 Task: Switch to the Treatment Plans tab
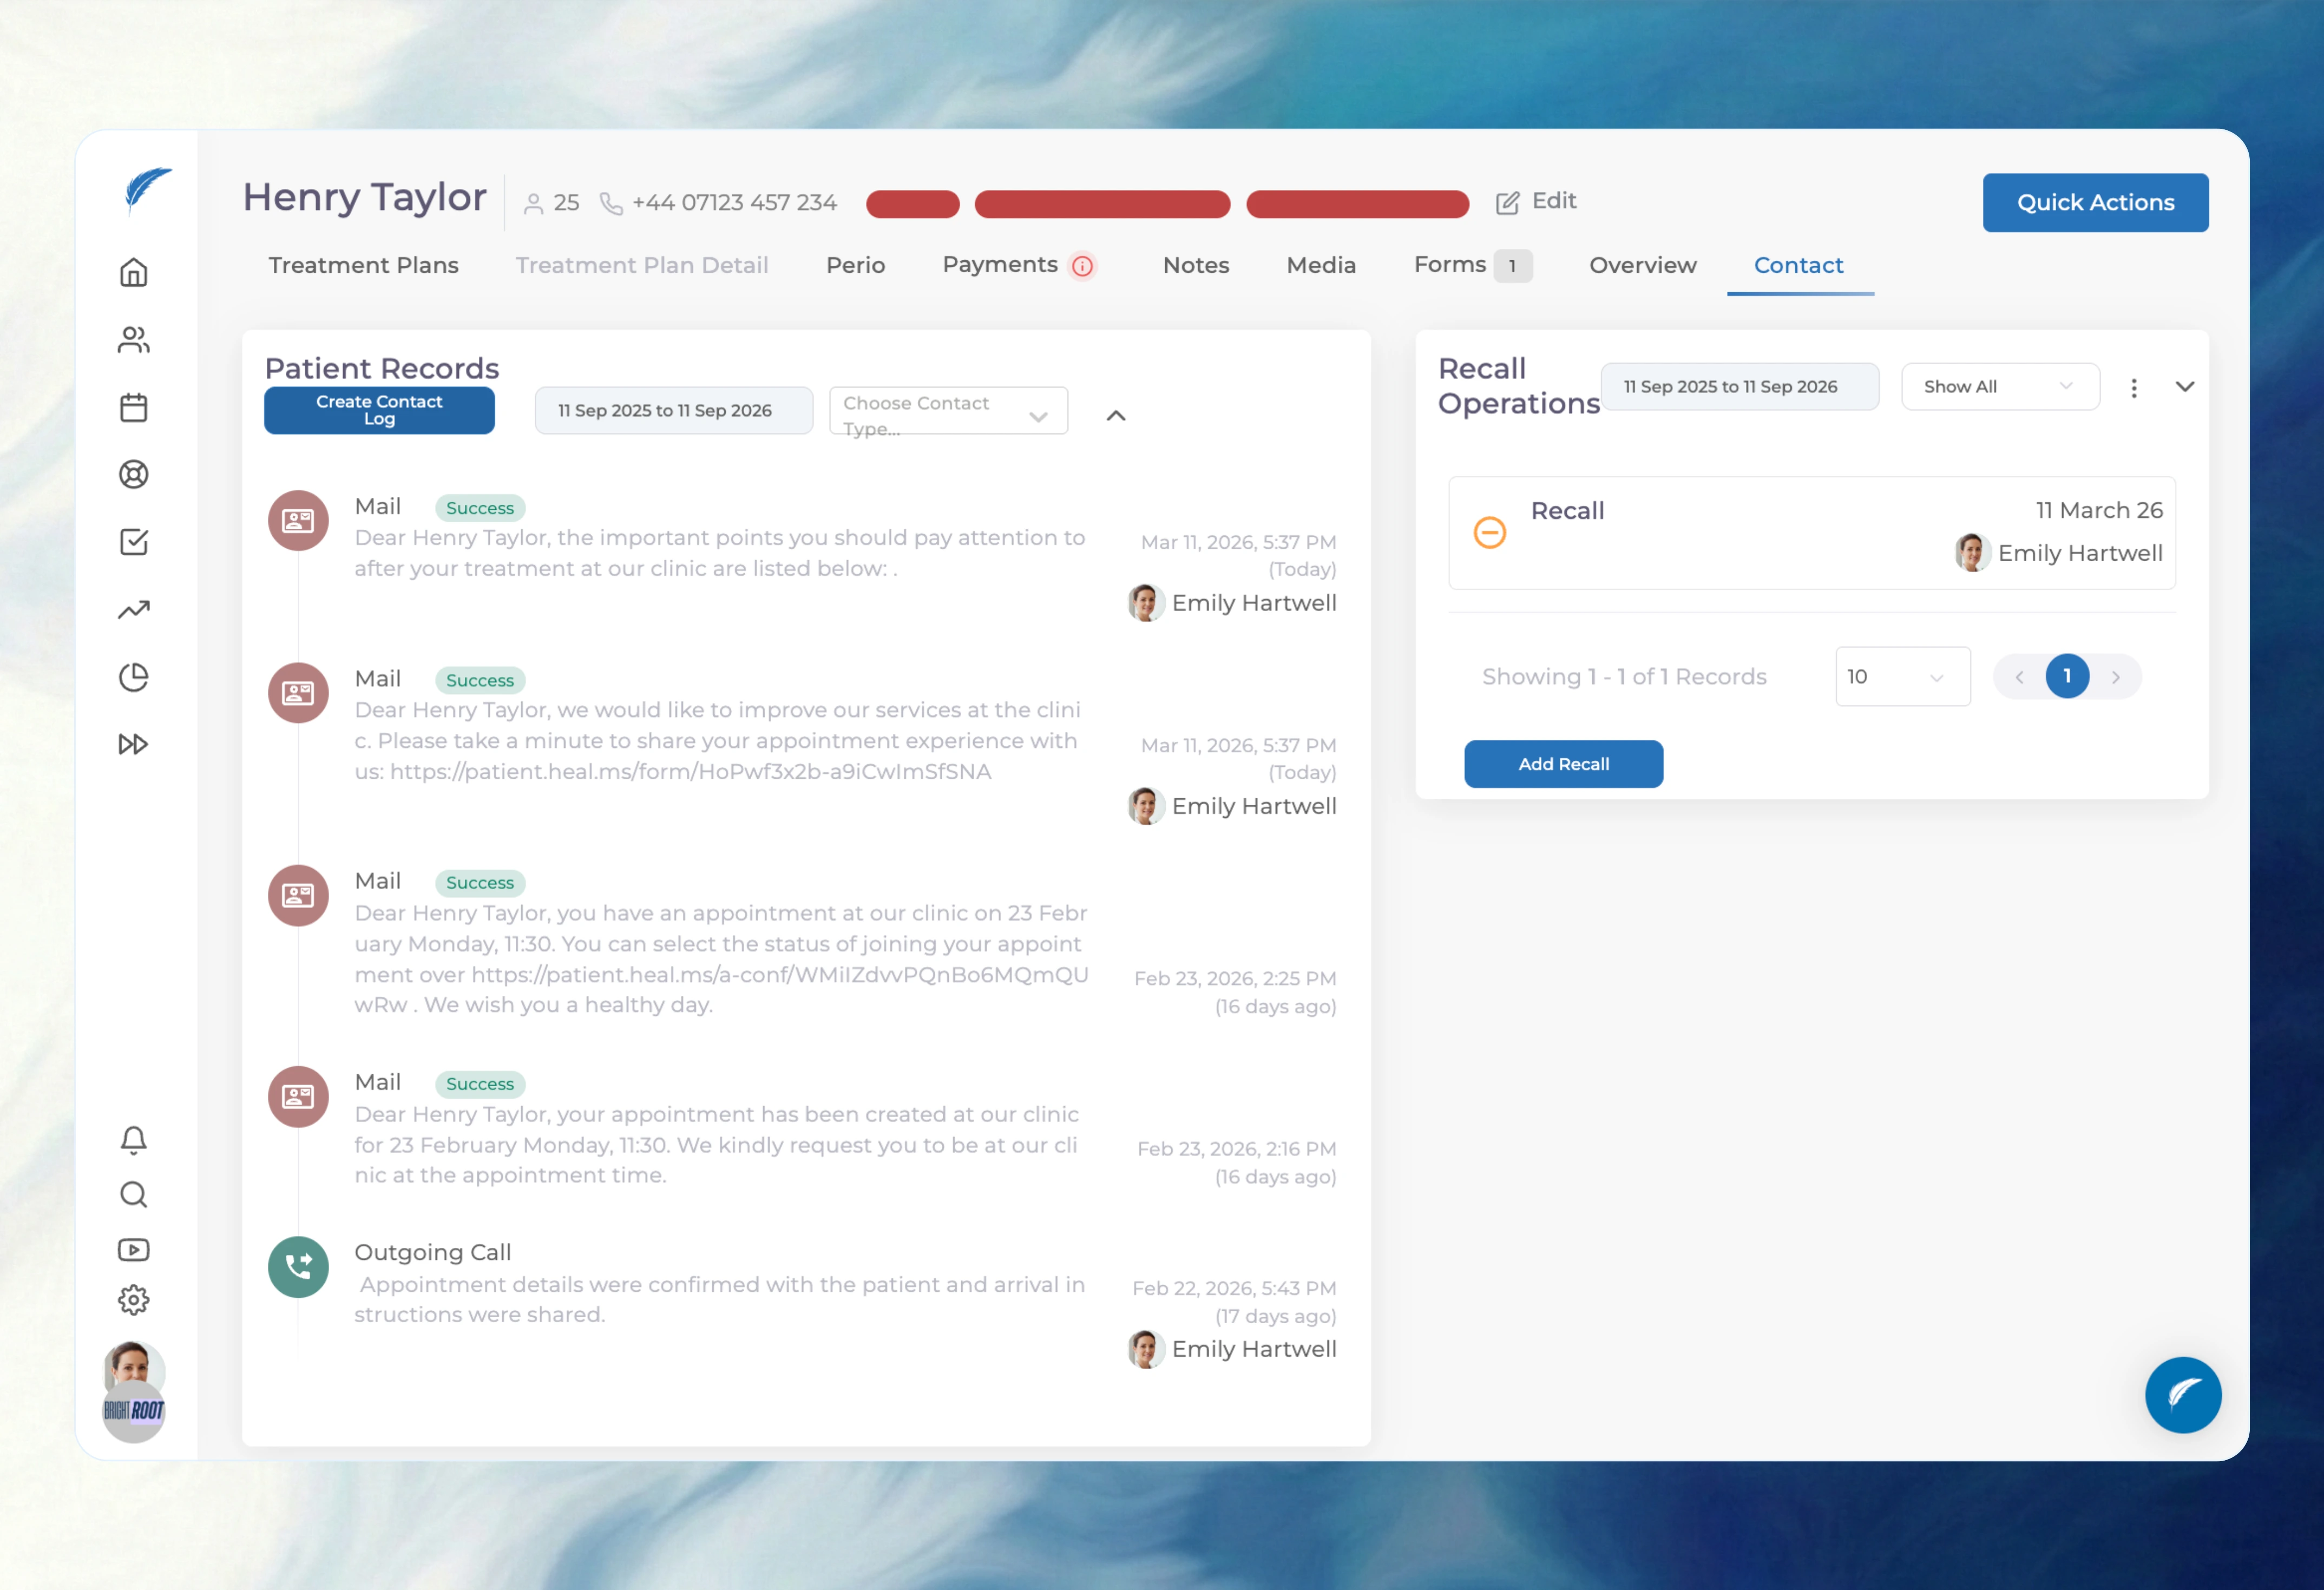(x=363, y=265)
